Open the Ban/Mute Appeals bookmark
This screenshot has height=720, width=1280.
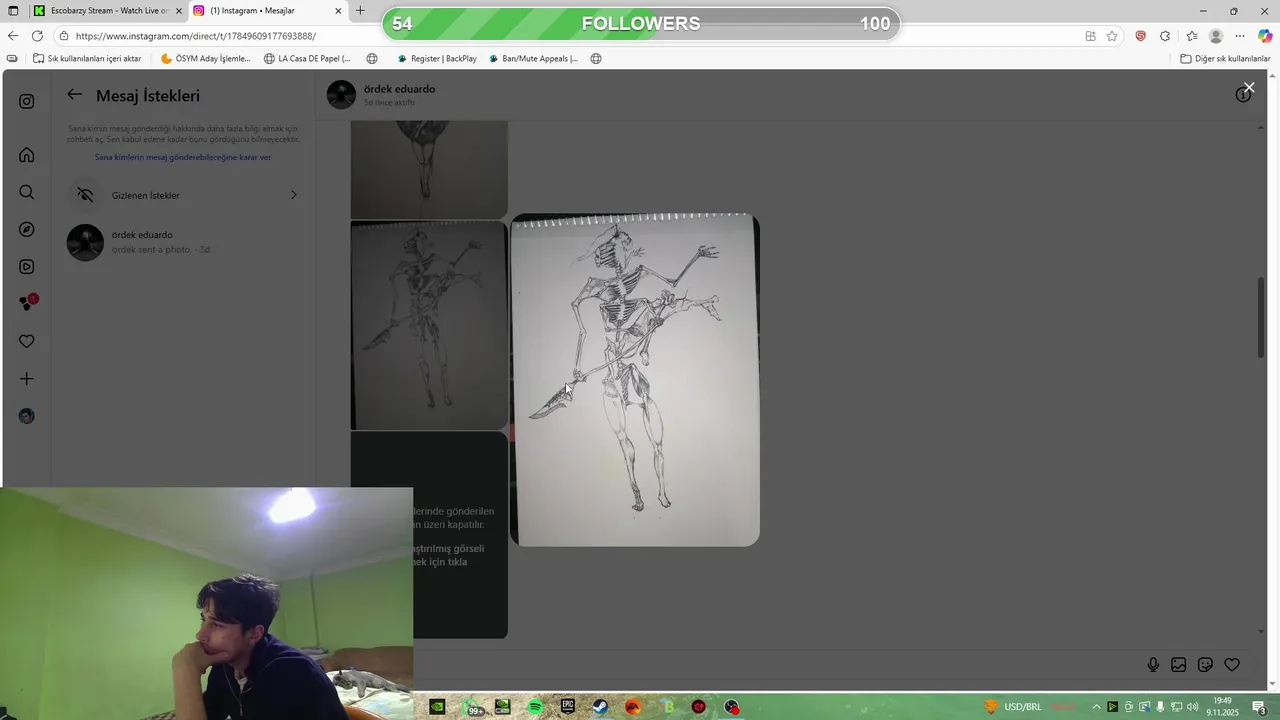pos(533,59)
